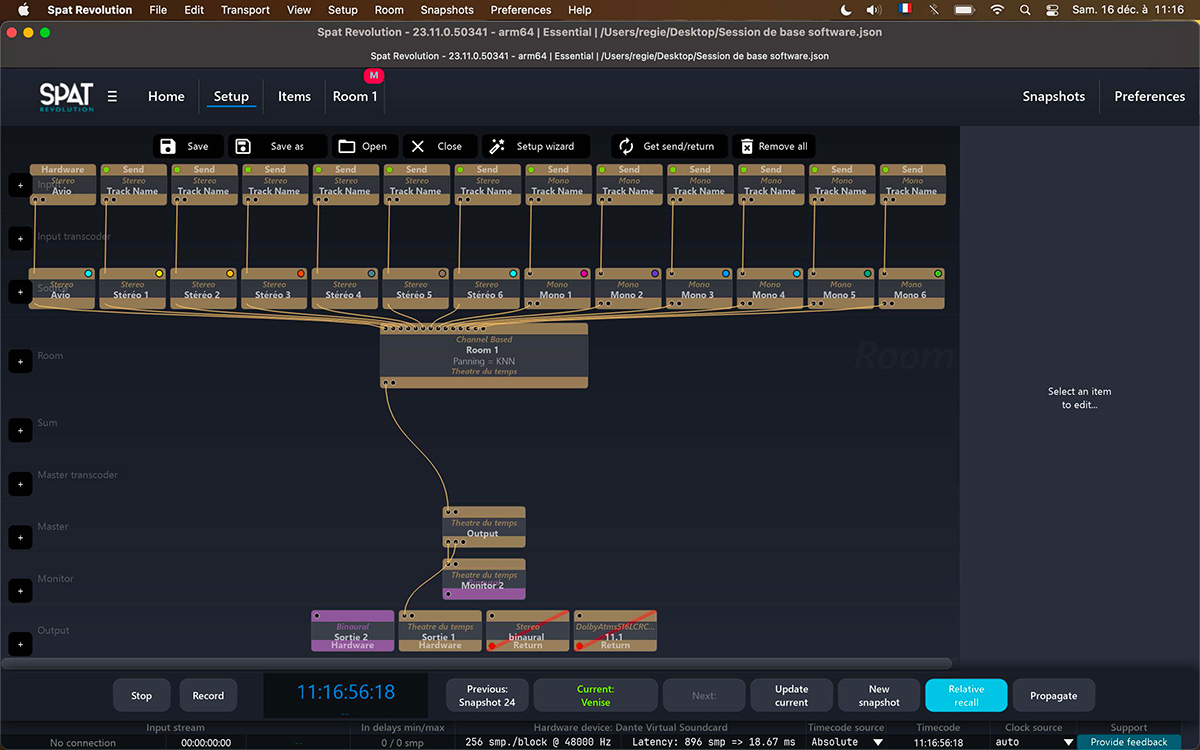Click the Open folder icon

346,146
